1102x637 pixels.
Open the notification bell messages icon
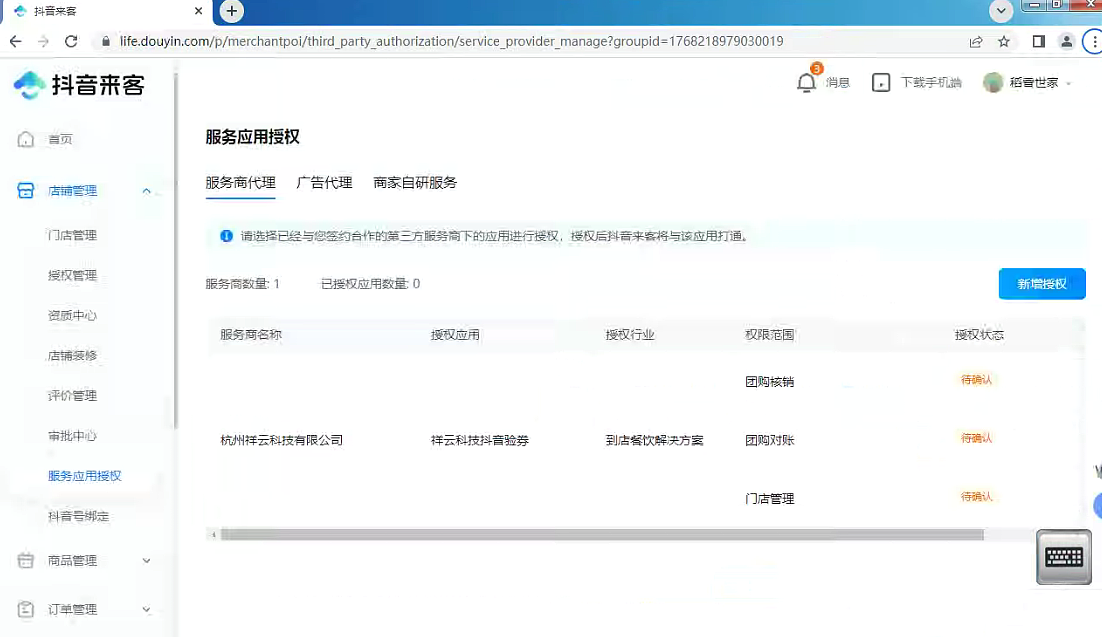click(807, 82)
